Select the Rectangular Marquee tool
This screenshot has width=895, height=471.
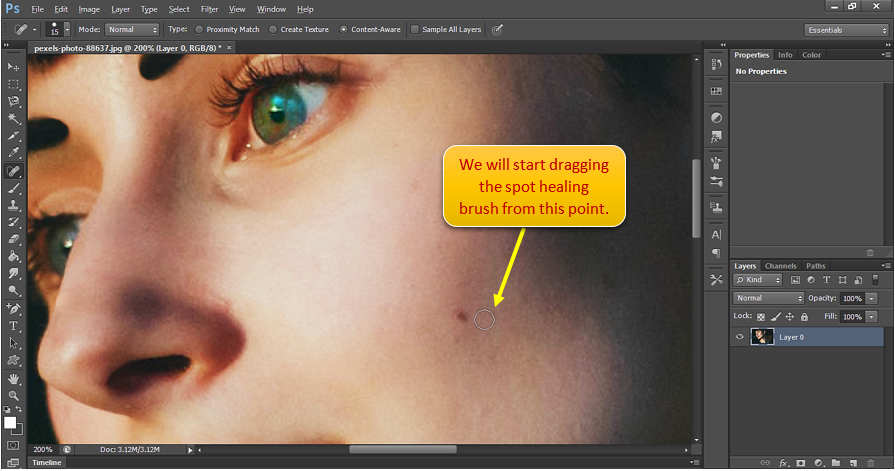coord(13,84)
